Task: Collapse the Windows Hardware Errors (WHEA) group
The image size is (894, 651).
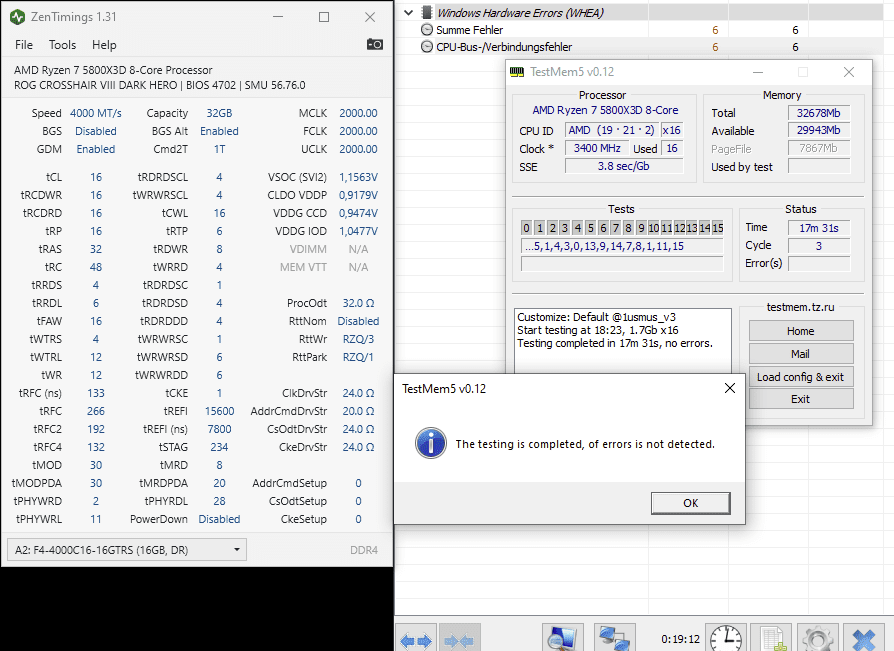Action: [408, 12]
